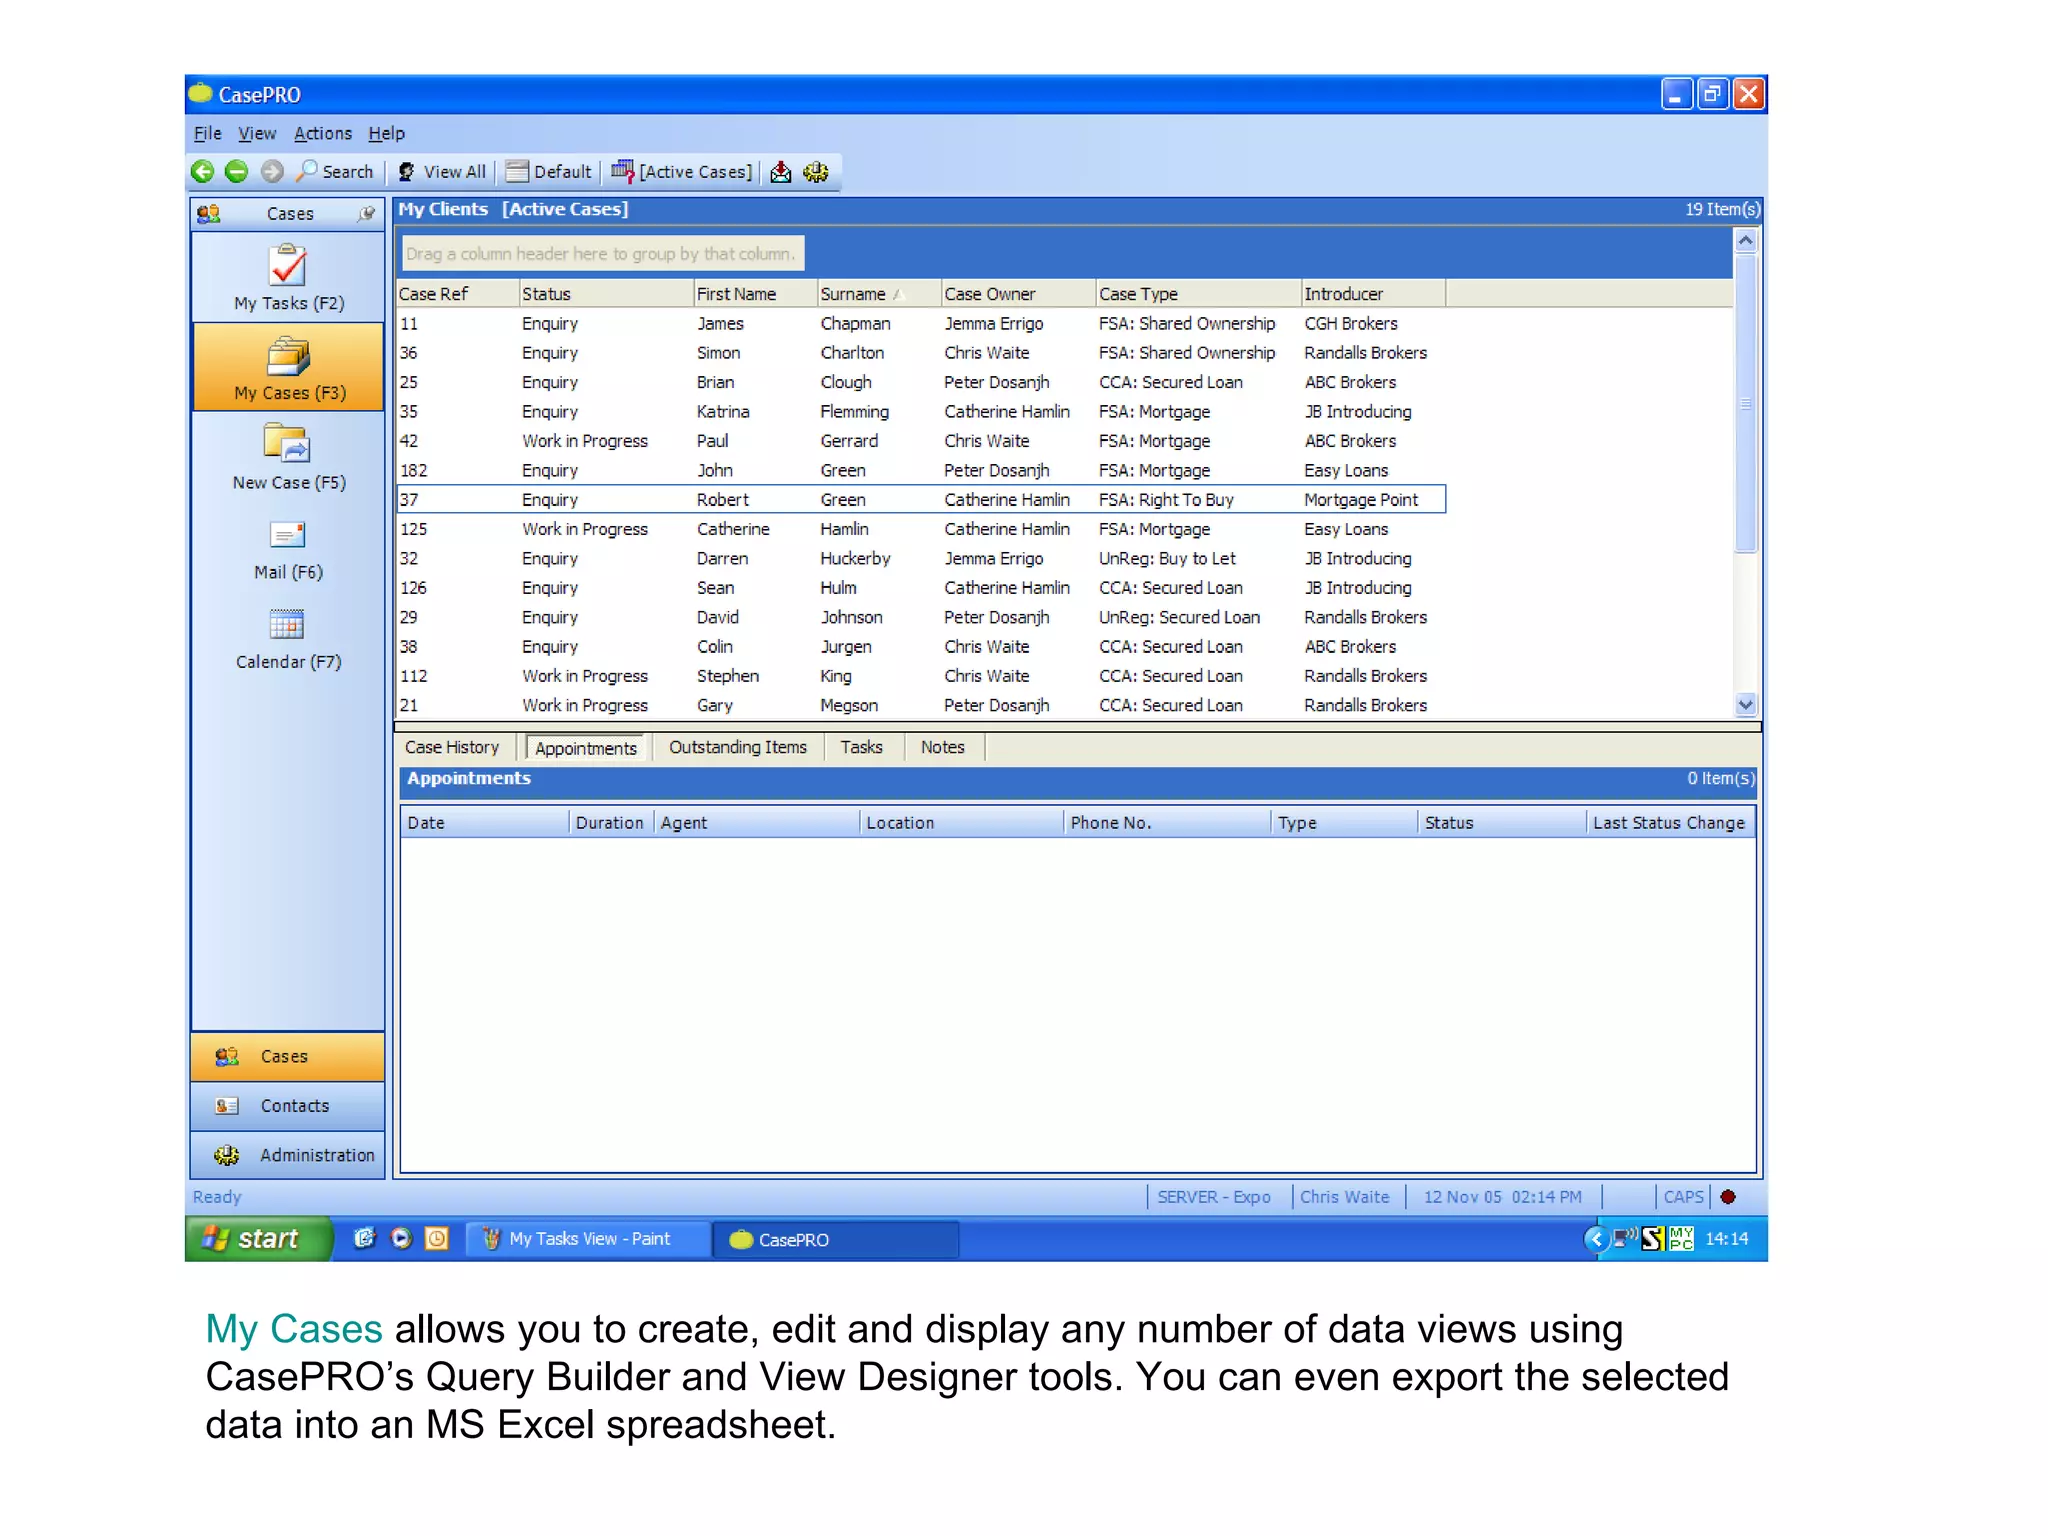Select case 11 James Chapman row
The image size is (2048, 1536).
(x=920, y=324)
